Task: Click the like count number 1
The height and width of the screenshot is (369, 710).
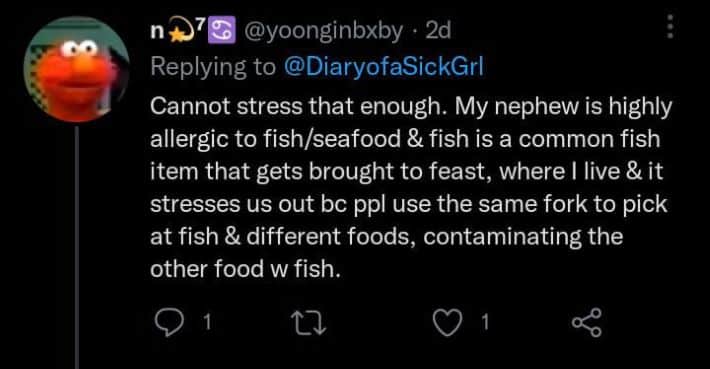Action: pos(485,323)
